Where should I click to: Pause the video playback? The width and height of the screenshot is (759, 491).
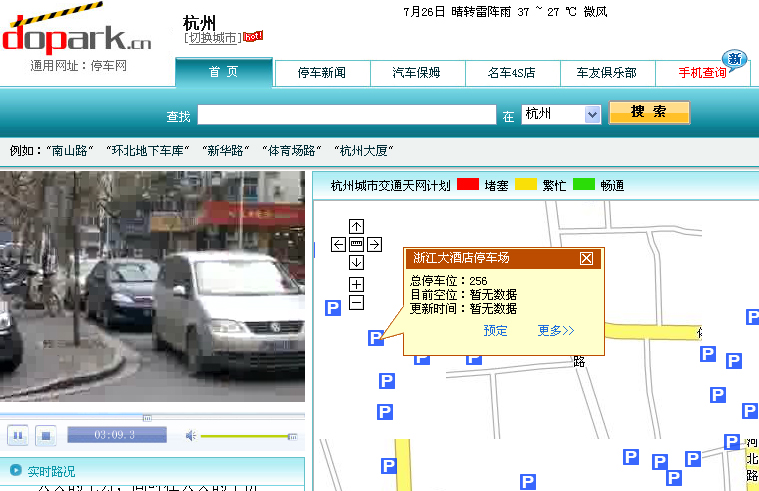coord(18,435)
